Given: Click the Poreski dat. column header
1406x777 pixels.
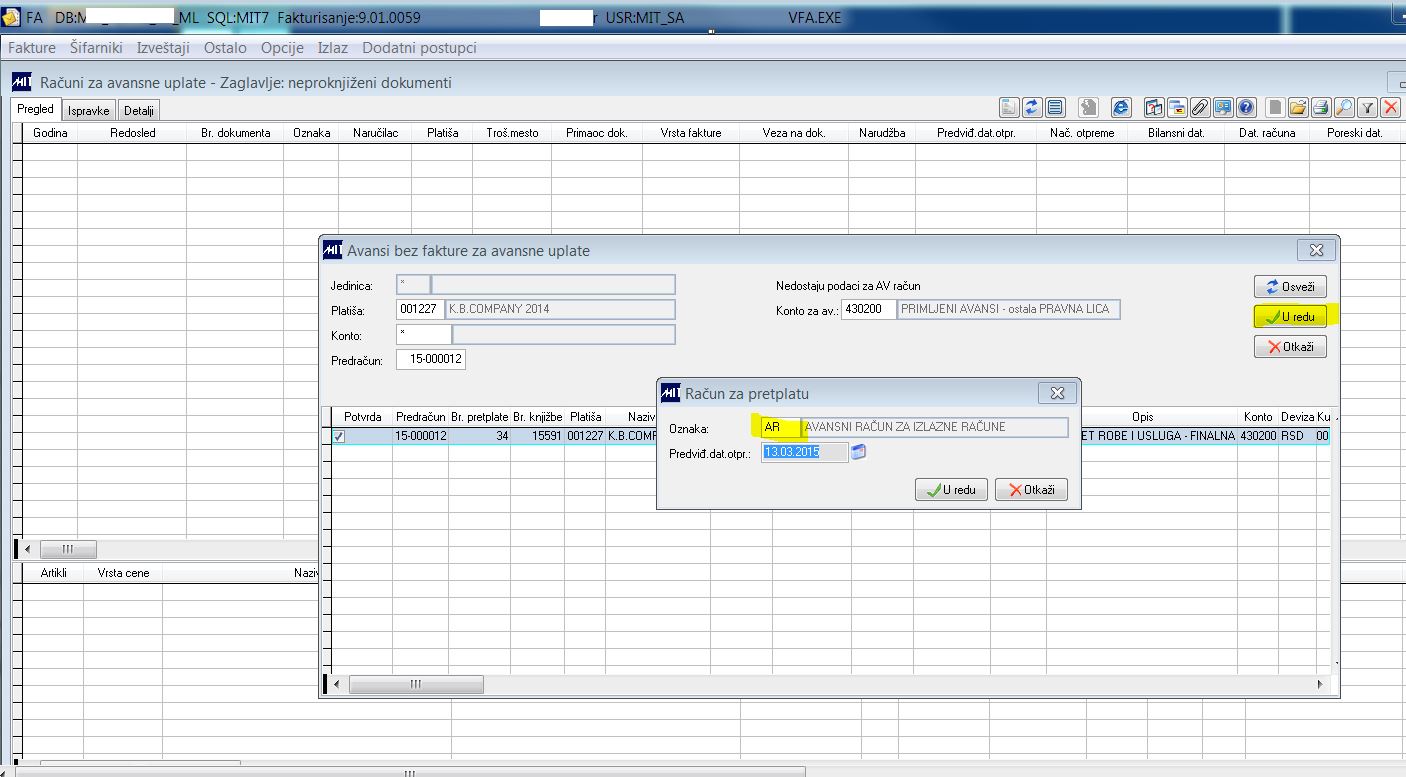Looking at the screenshot, I should pos(1354,132).
